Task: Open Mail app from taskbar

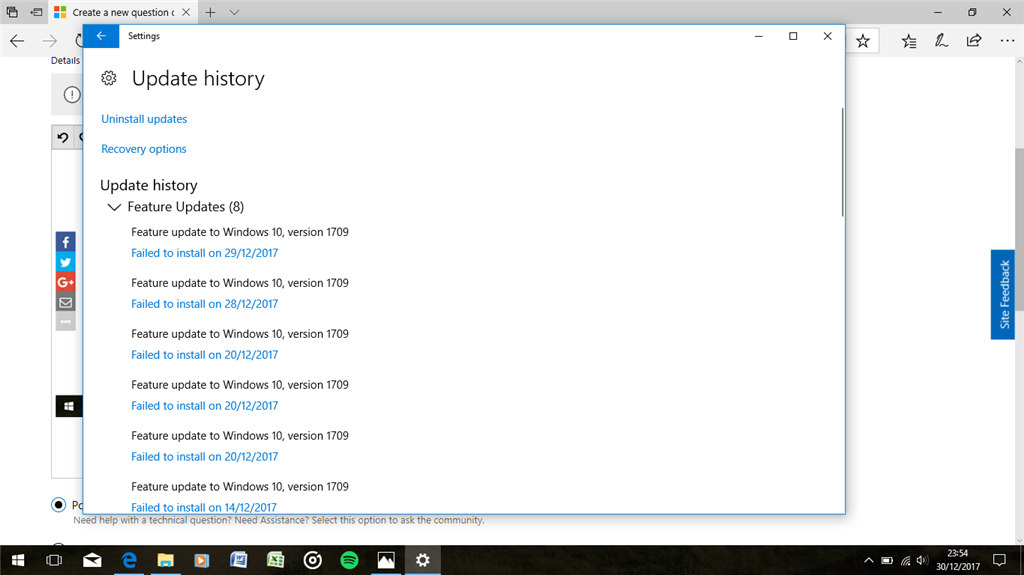Action: tap(92, 560)
